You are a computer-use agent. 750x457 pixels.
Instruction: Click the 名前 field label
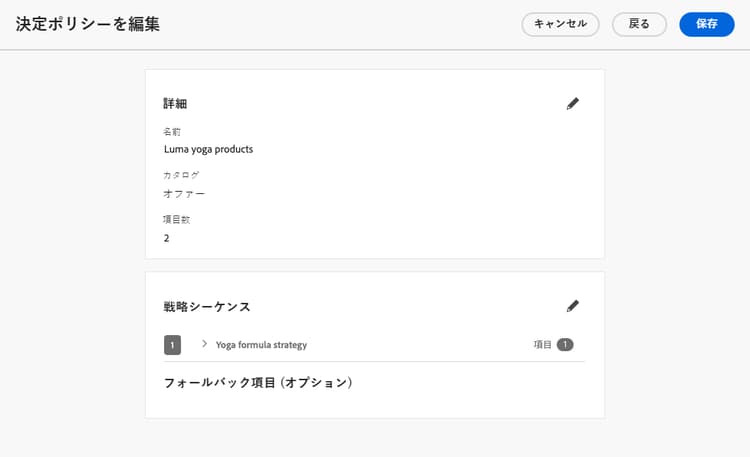tap(172, 132)
